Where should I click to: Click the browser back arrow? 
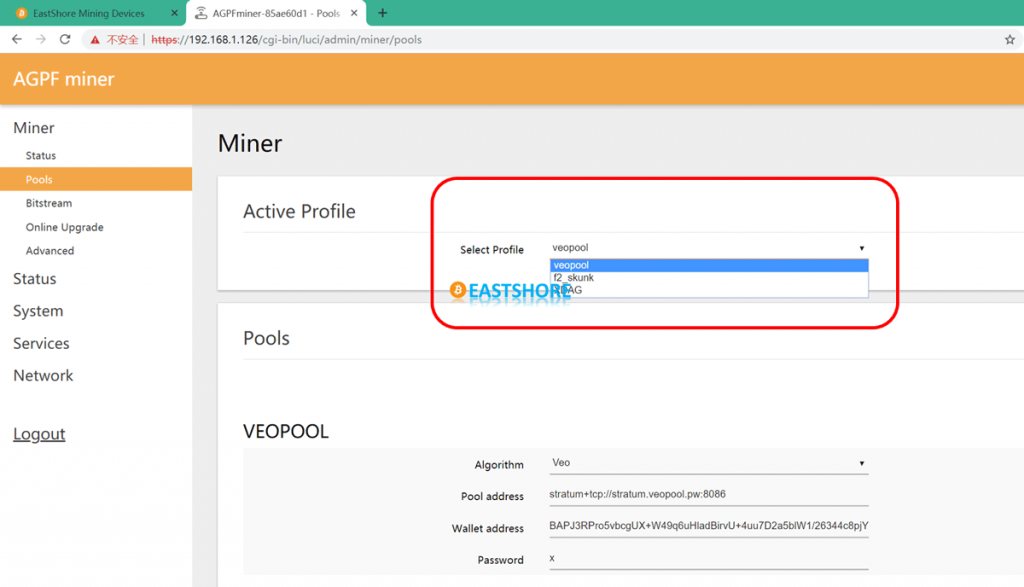[16, 40]
